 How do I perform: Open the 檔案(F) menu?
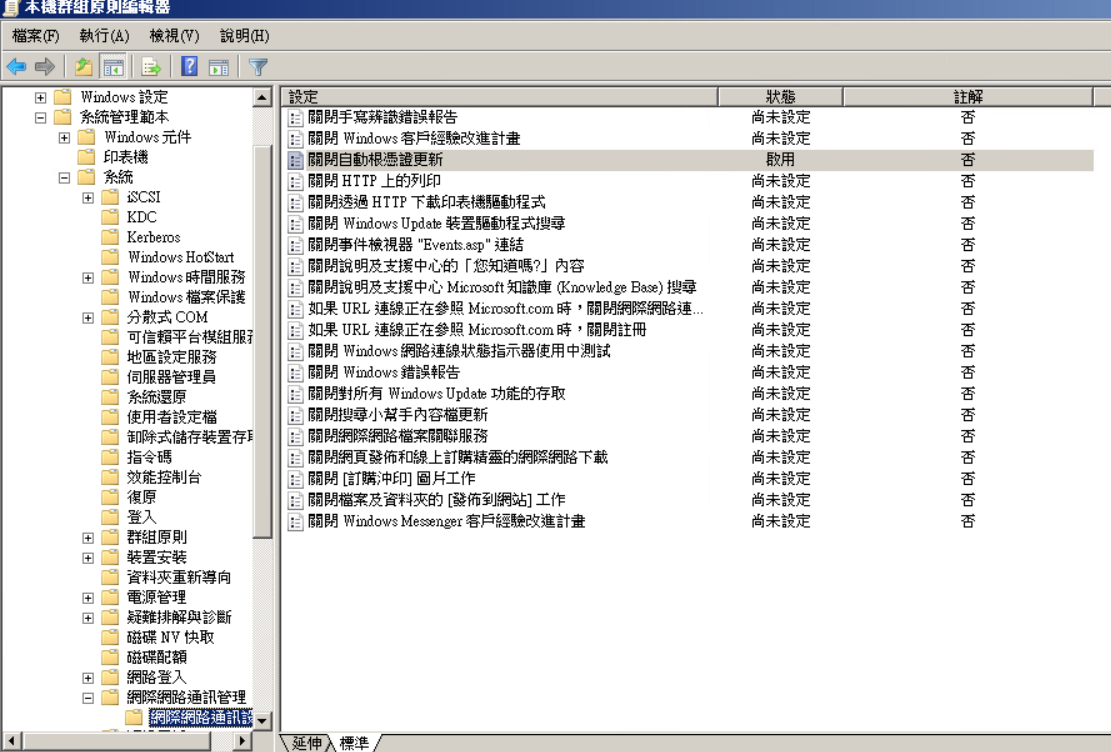pyautogui.click(x=35, y=36)
